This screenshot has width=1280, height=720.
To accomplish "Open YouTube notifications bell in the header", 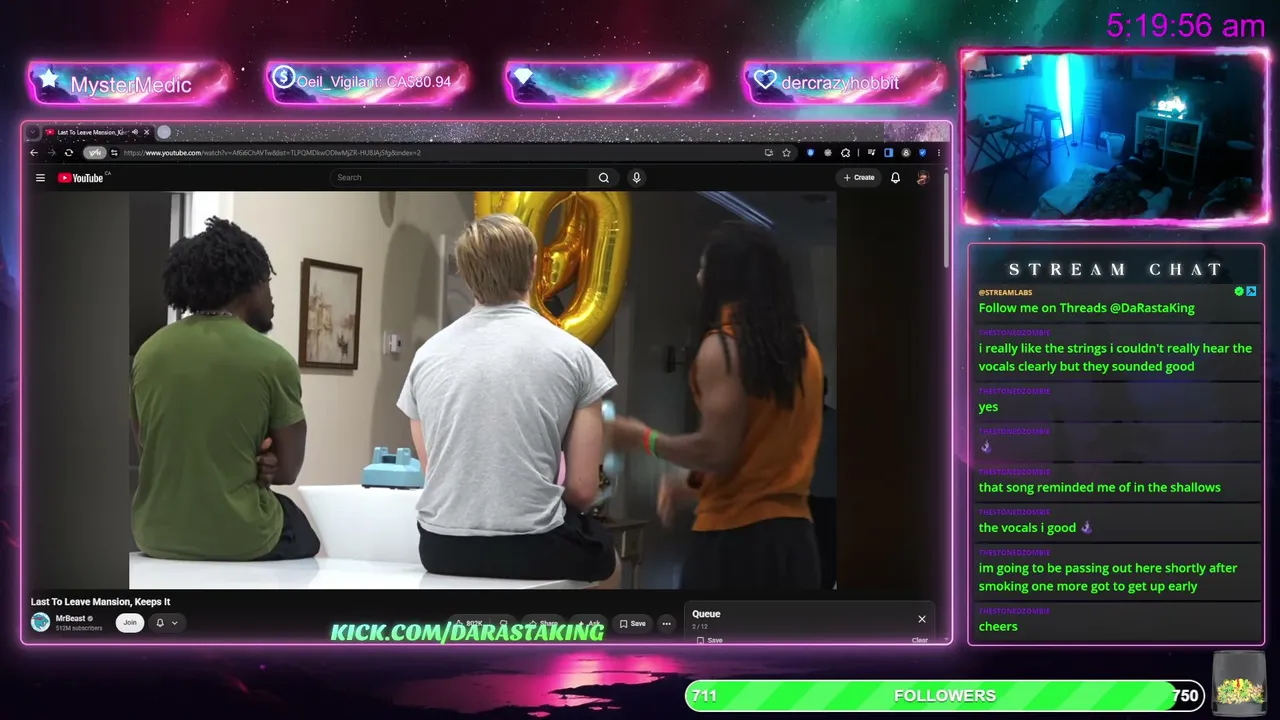I will 895,178.
